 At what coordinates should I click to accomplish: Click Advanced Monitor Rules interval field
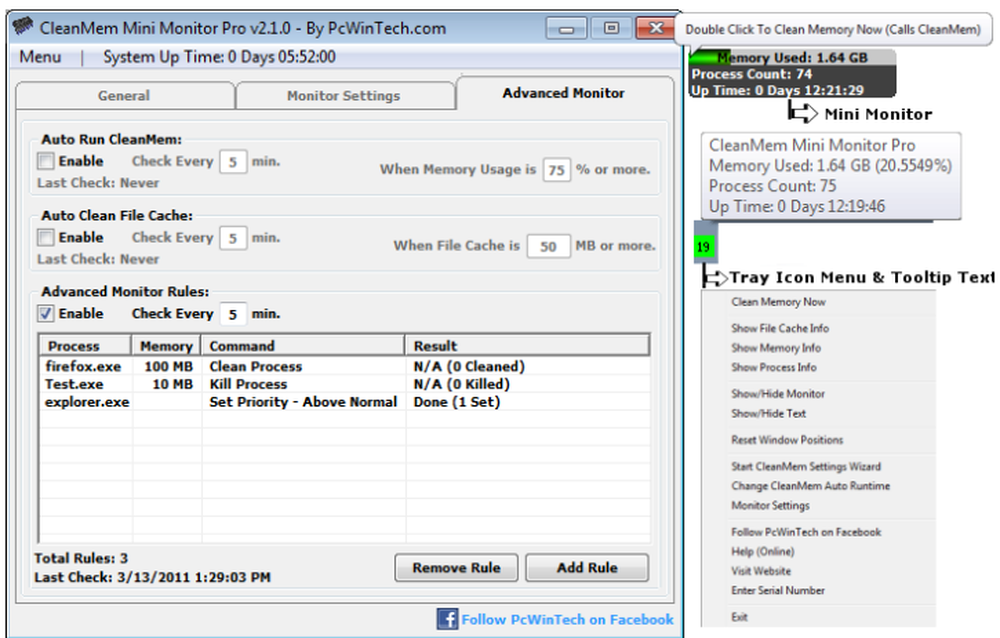(233, 314)
